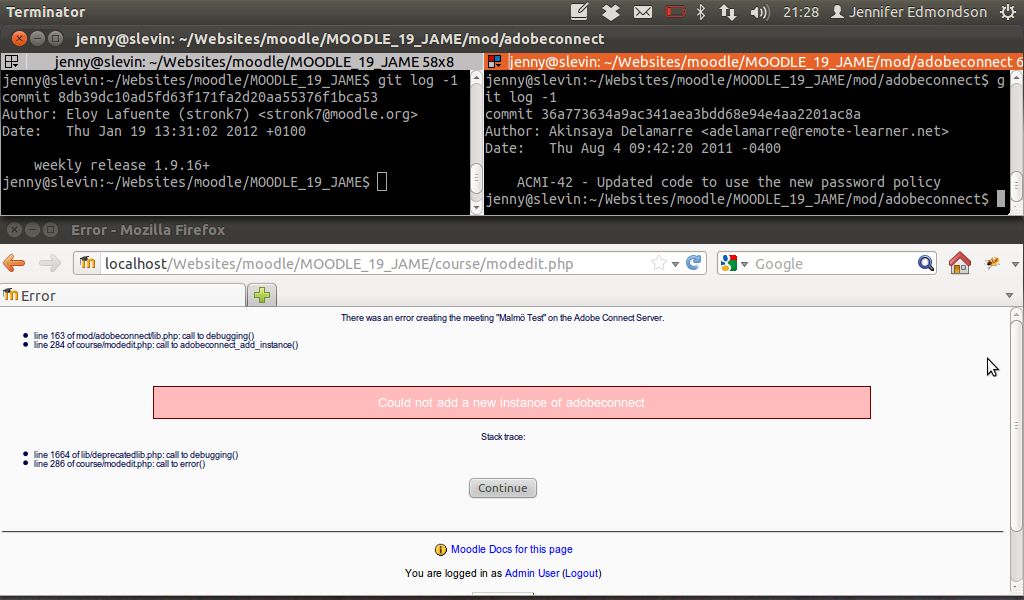Click "line 163 of mod/adobeconnect/lib.php" entry
The width and height of the screenshot is (1024, 600).
[x=144, y=336]
